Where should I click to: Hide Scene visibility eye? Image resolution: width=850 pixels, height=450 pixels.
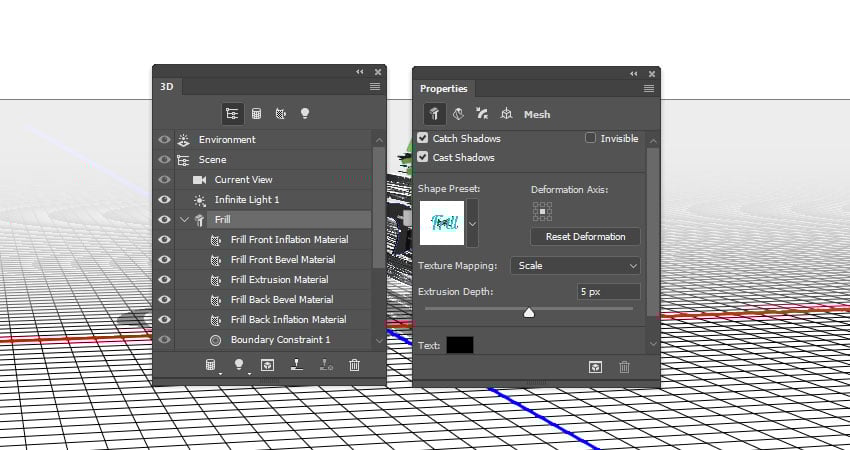(x=164, y=159)
